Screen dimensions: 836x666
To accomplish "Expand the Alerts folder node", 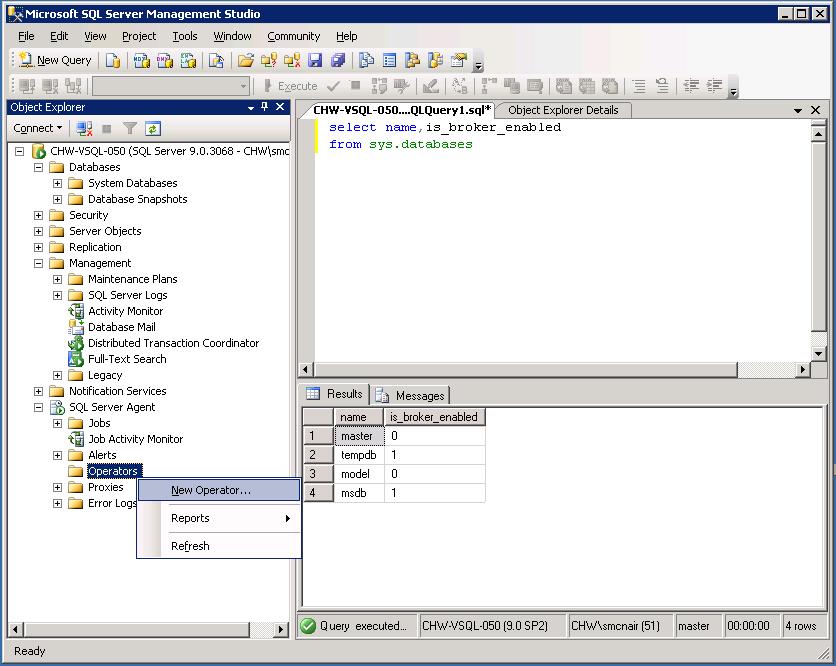I will click(x=58, y=455).
